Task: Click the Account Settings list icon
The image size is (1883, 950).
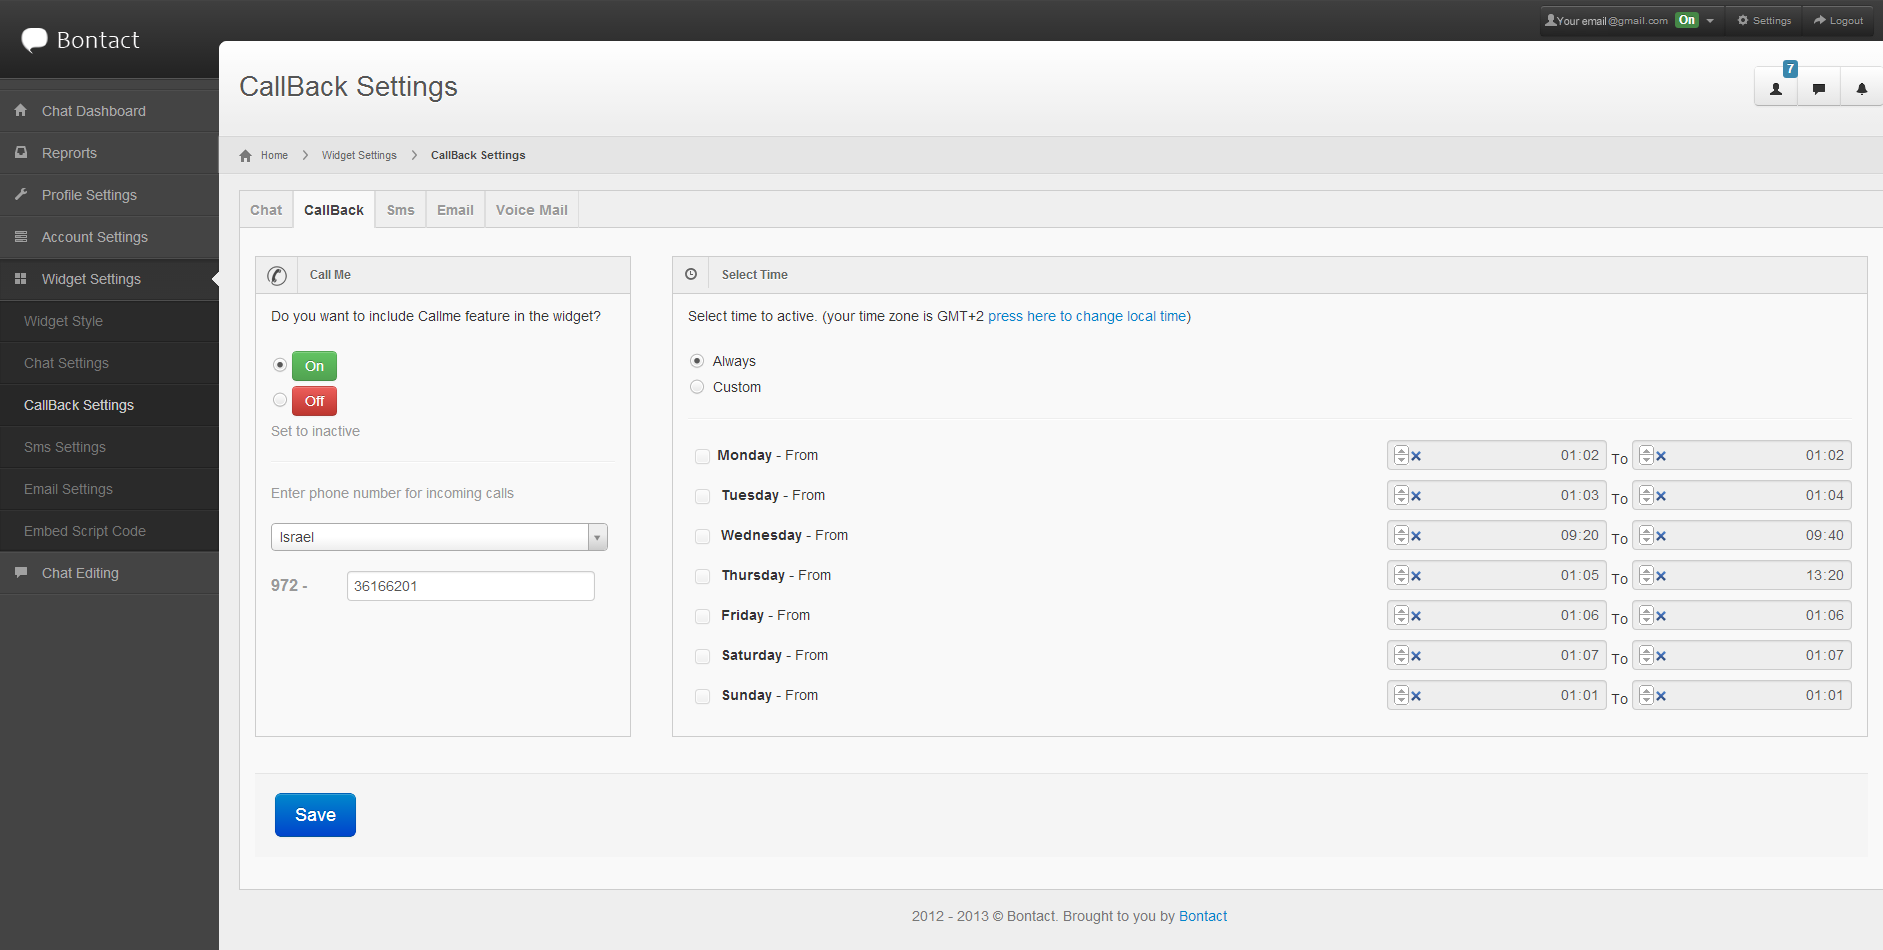Action: (20, 236)
